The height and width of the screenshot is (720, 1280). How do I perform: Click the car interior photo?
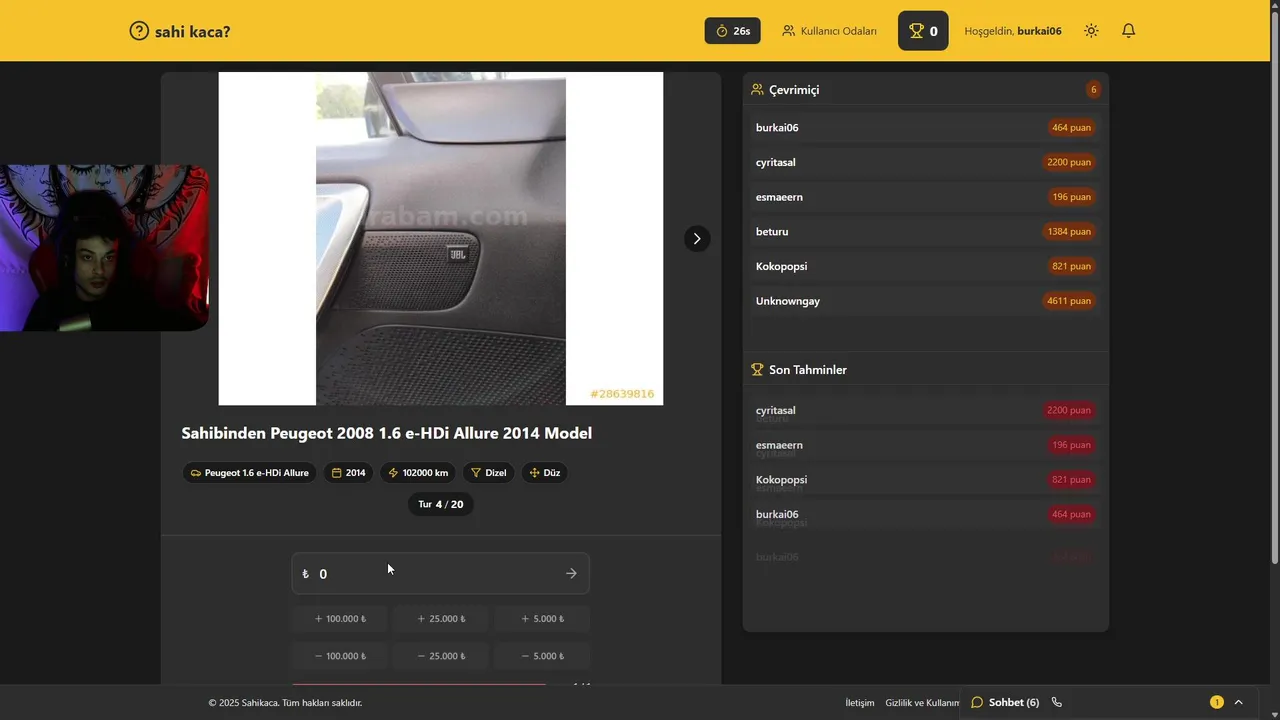[441, 238]
